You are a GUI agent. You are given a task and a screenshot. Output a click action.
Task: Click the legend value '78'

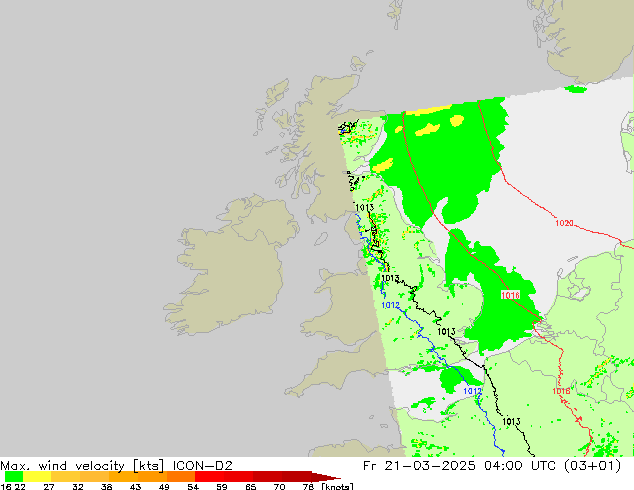click(308, 486)
